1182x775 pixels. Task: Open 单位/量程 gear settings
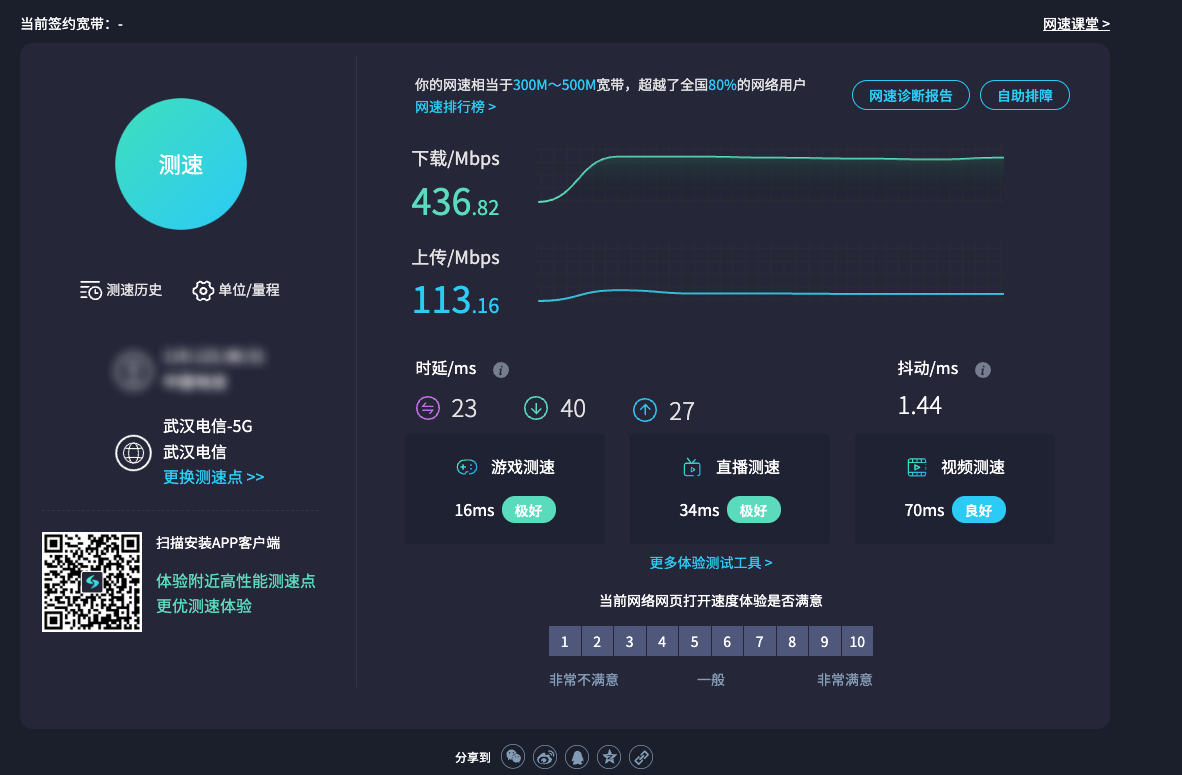pyautogui.click(x=236, y=290)
